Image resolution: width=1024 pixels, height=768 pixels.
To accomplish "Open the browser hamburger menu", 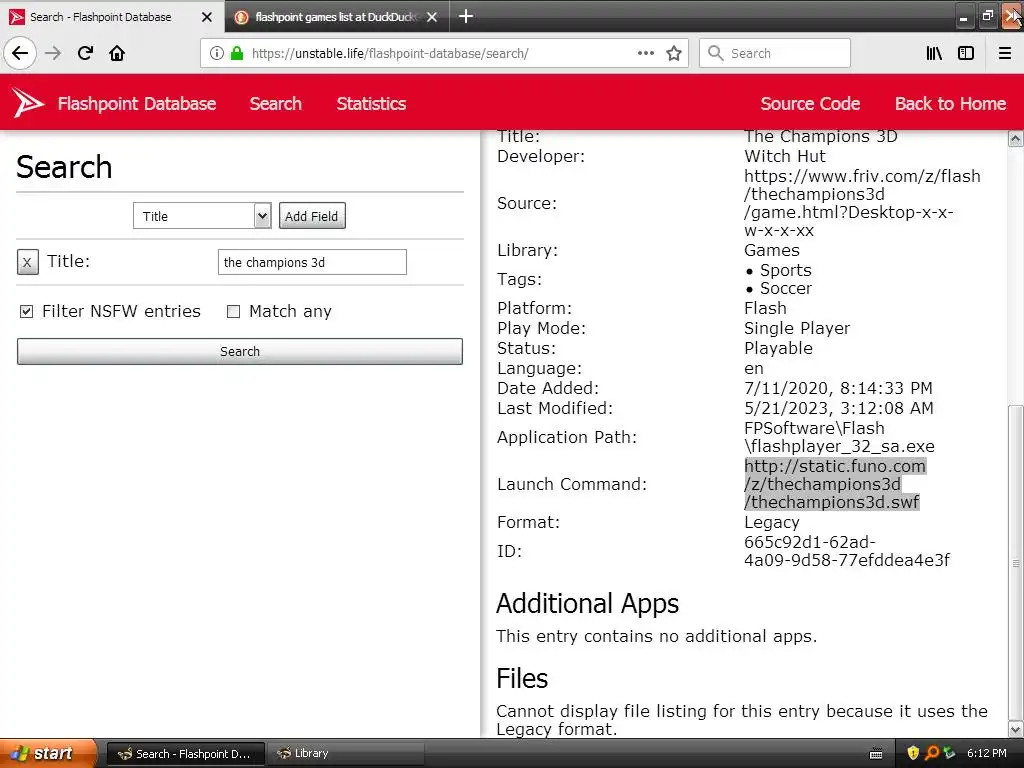I will coord(1005,53).
